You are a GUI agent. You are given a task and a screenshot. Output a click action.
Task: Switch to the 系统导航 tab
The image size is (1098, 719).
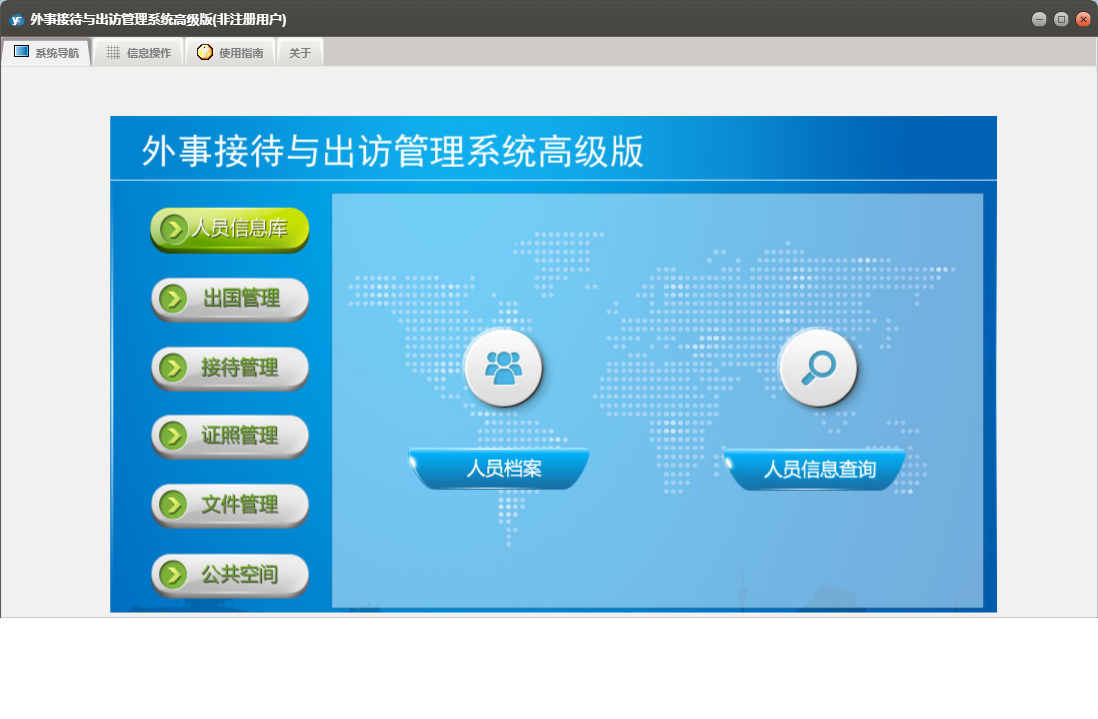[47, 53]
